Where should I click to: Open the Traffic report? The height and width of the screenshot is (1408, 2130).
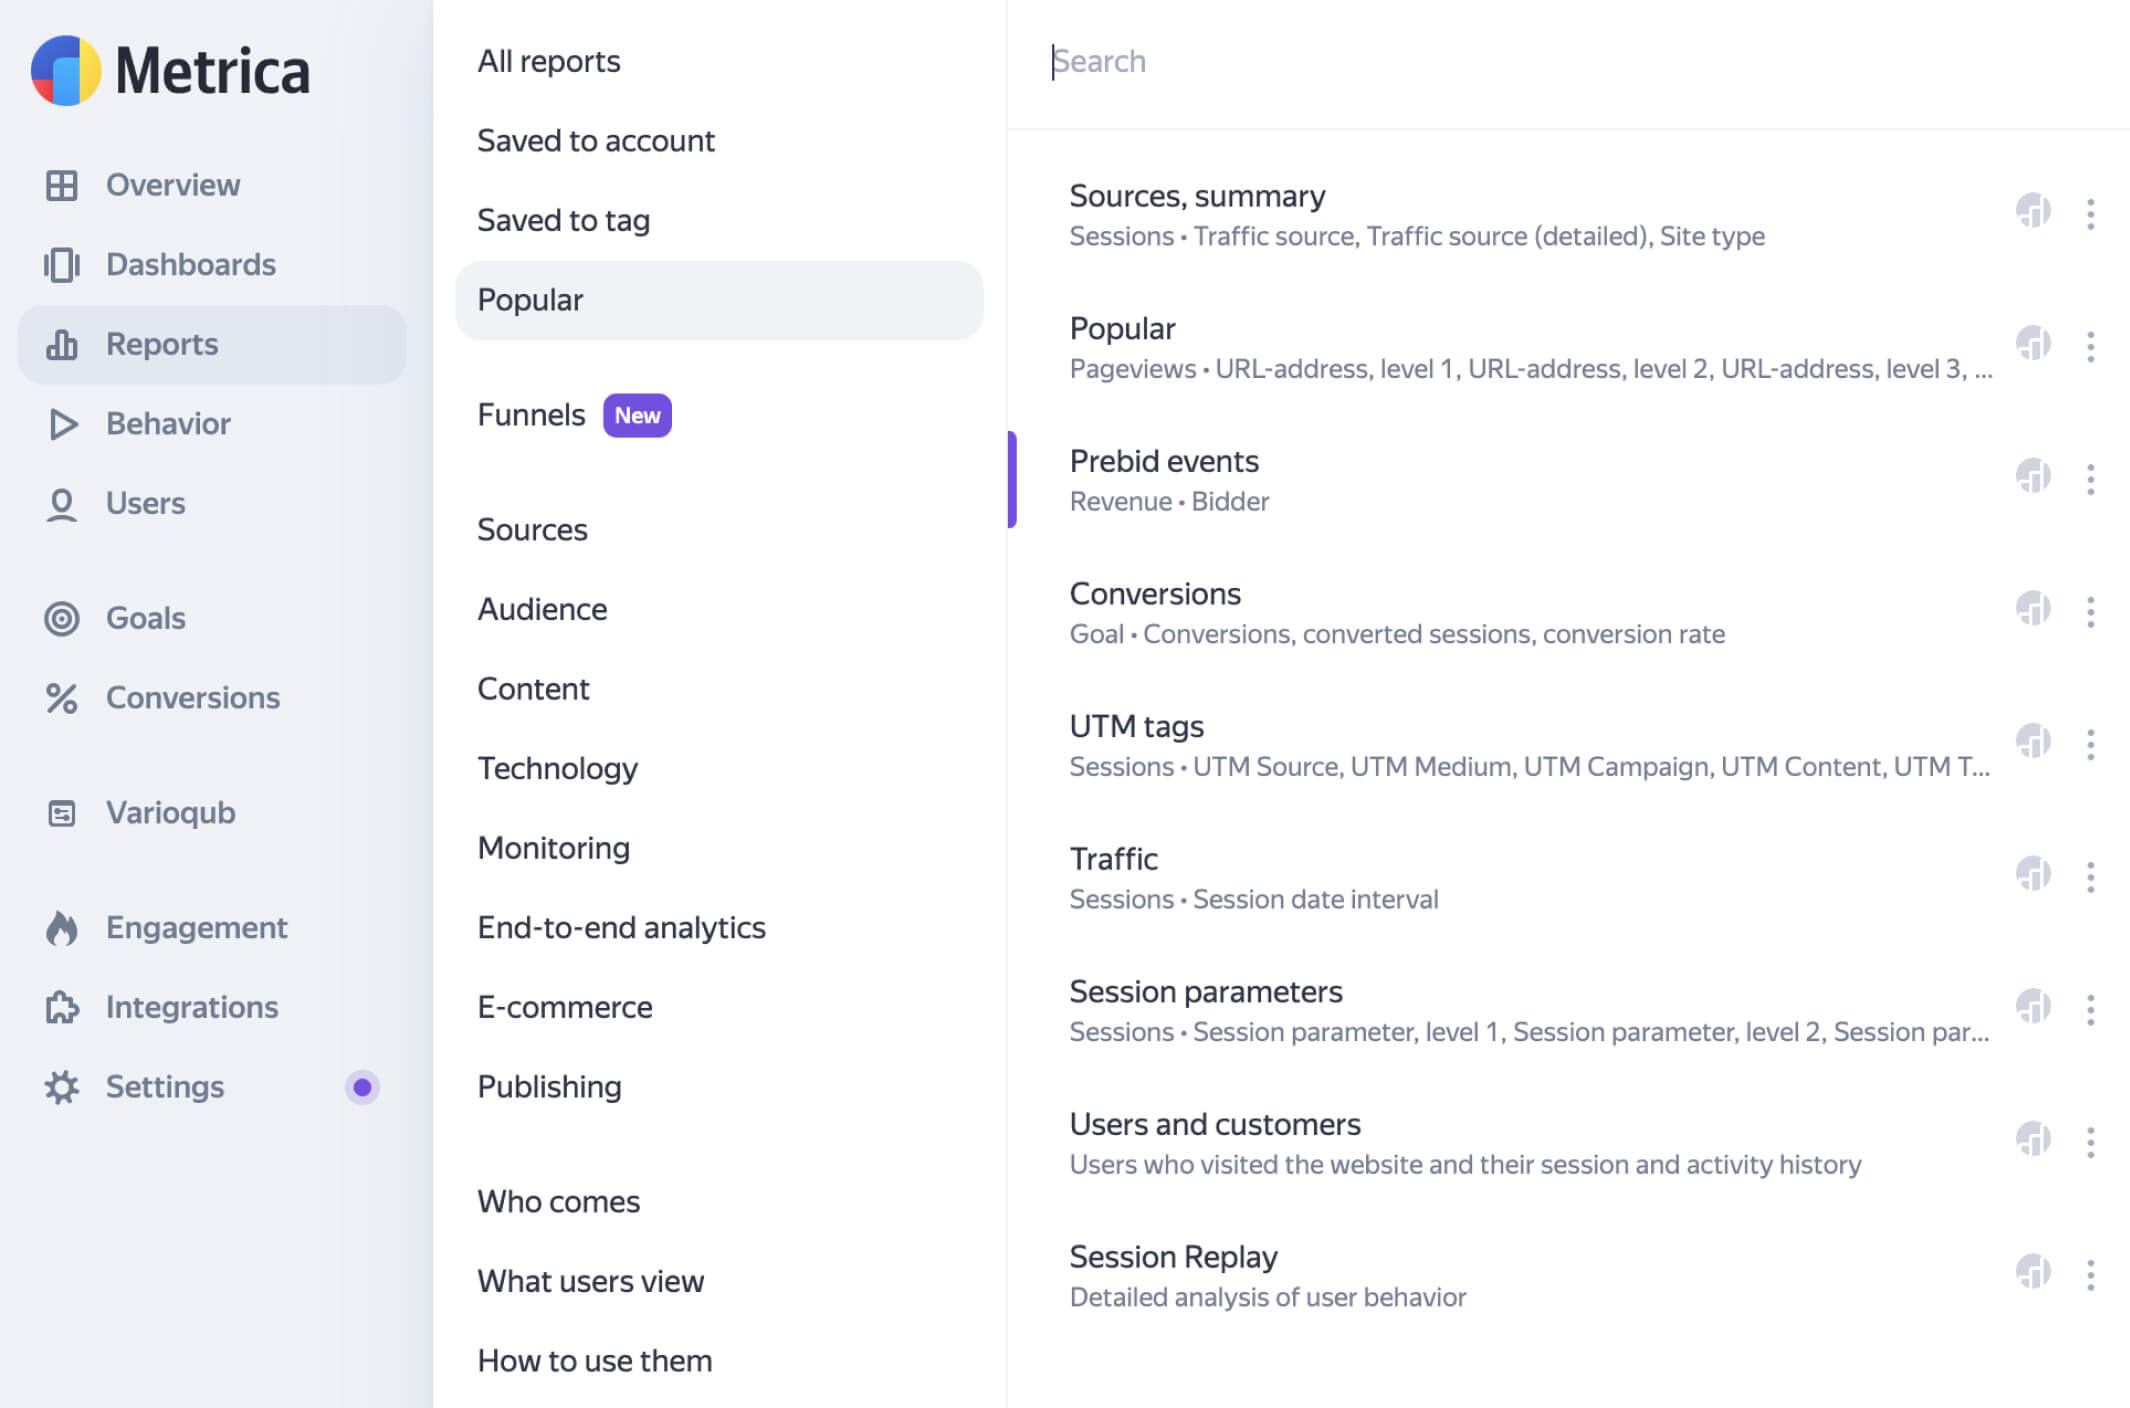tap(1114, 859)
